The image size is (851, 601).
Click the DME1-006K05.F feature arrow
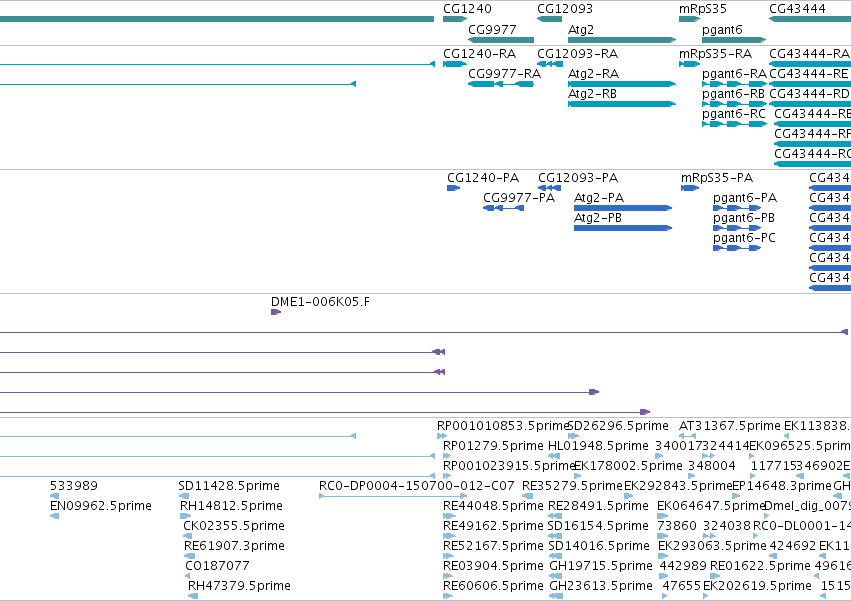276,312
